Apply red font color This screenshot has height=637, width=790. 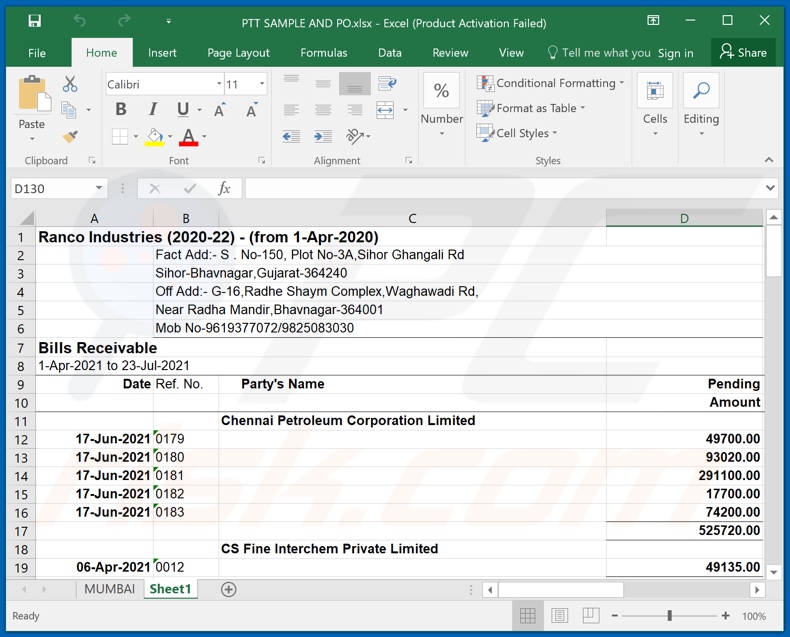click(188, 137)
